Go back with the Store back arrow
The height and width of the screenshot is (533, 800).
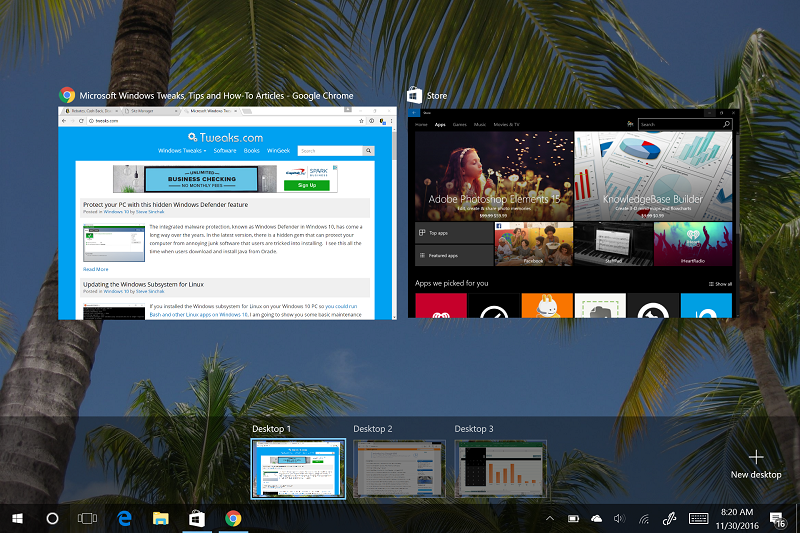pyautogui.click(x=414, y=113)
